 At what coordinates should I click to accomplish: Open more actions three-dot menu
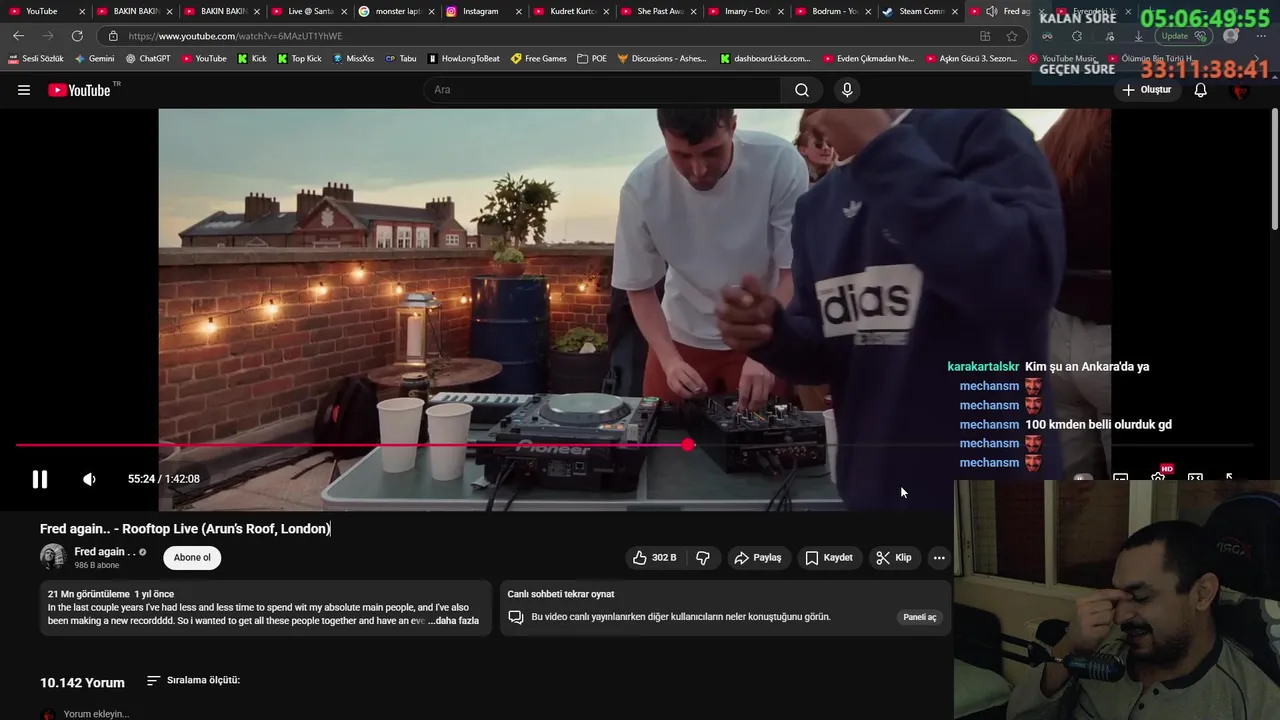(939, 558)
